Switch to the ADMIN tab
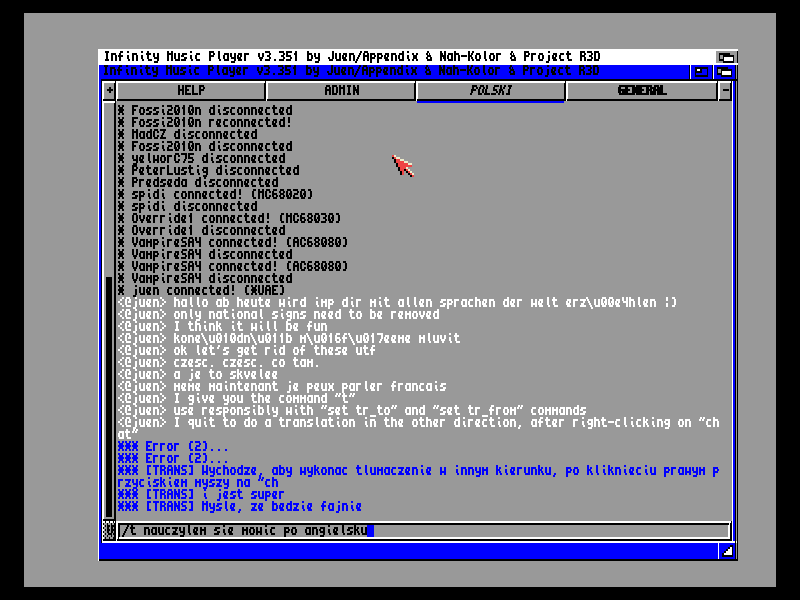The image size is (800, 600). (341, 91)
